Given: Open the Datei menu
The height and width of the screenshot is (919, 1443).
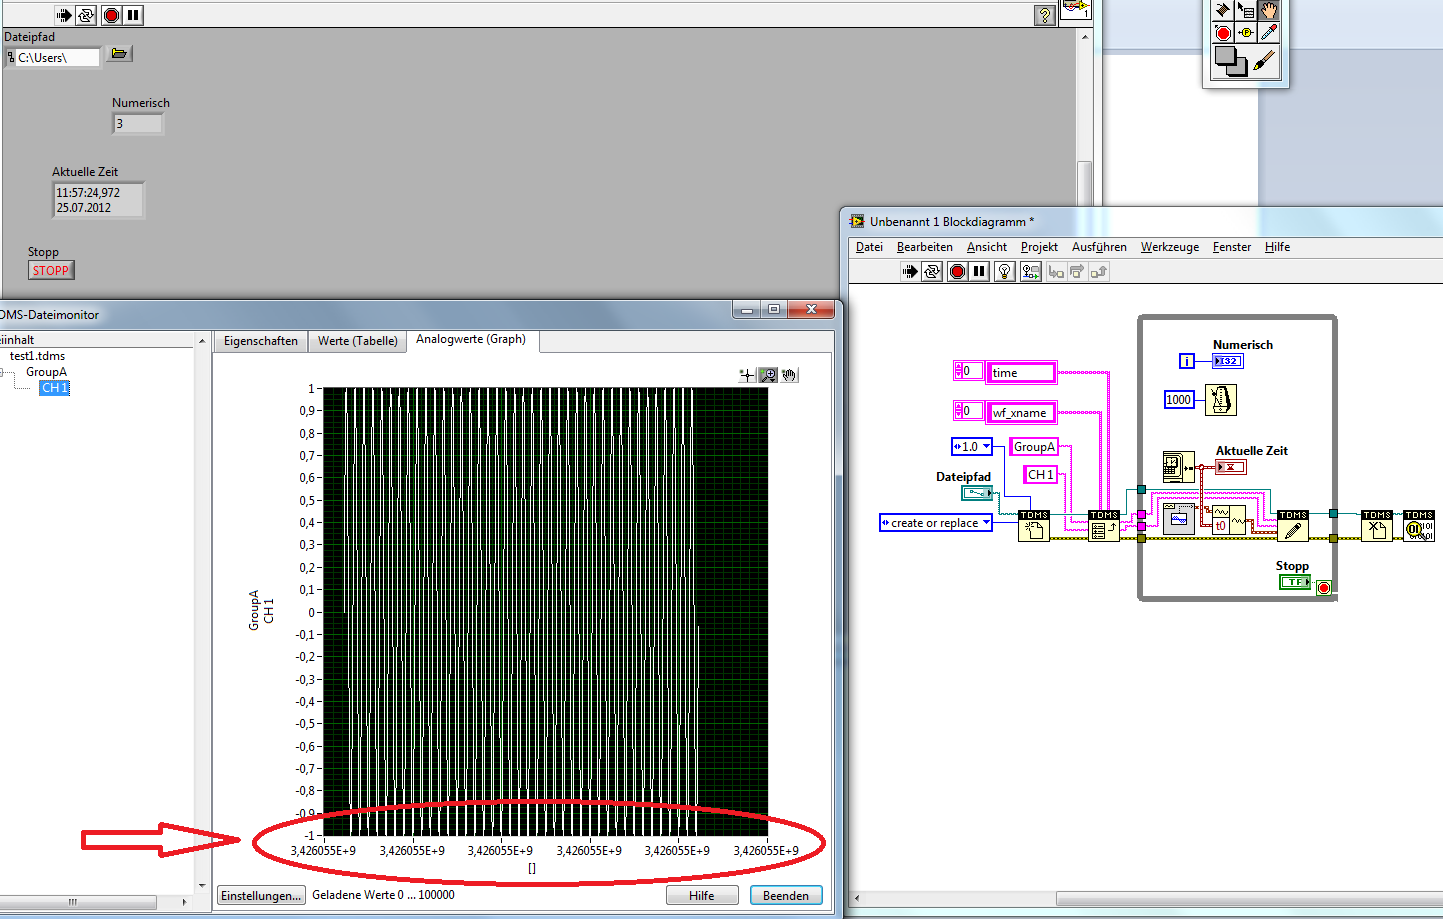Looking at the screenshot, I should coord(869,247).
